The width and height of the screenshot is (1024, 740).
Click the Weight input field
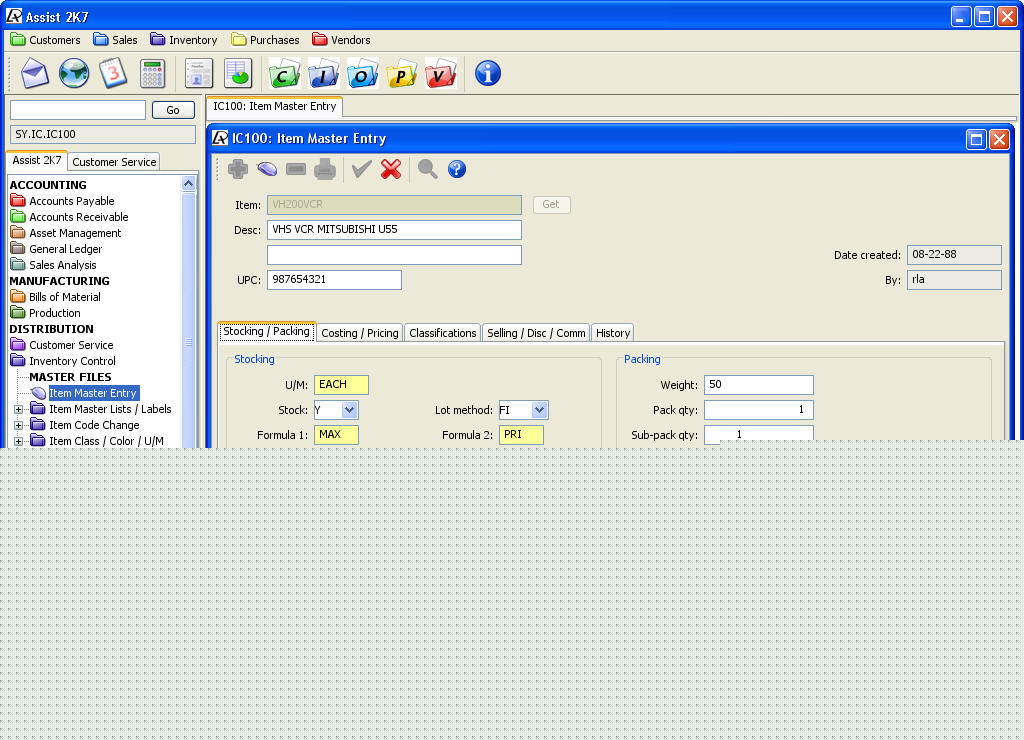pyautogui.click(x=758, y=385)
